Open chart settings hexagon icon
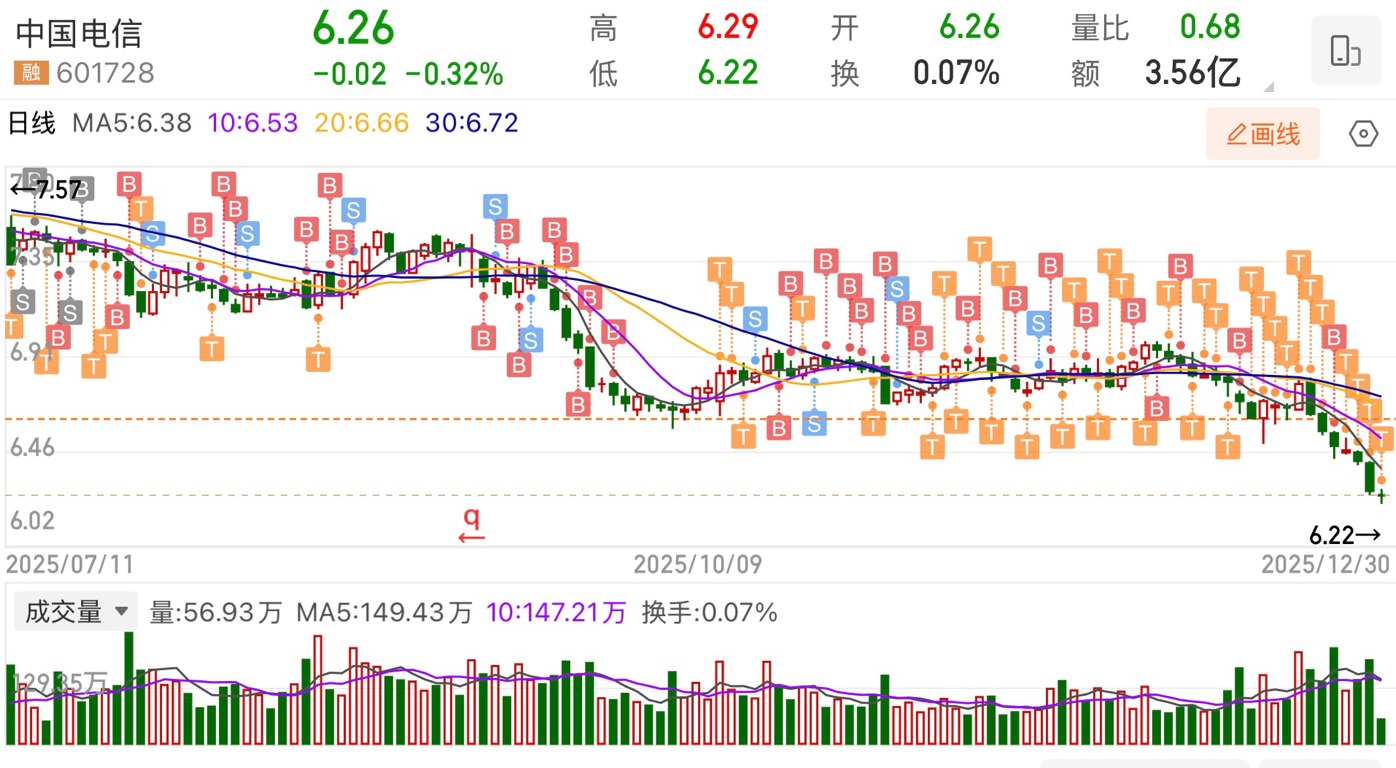Screen dimensions: 1396x768 [x=1363, y=134]
